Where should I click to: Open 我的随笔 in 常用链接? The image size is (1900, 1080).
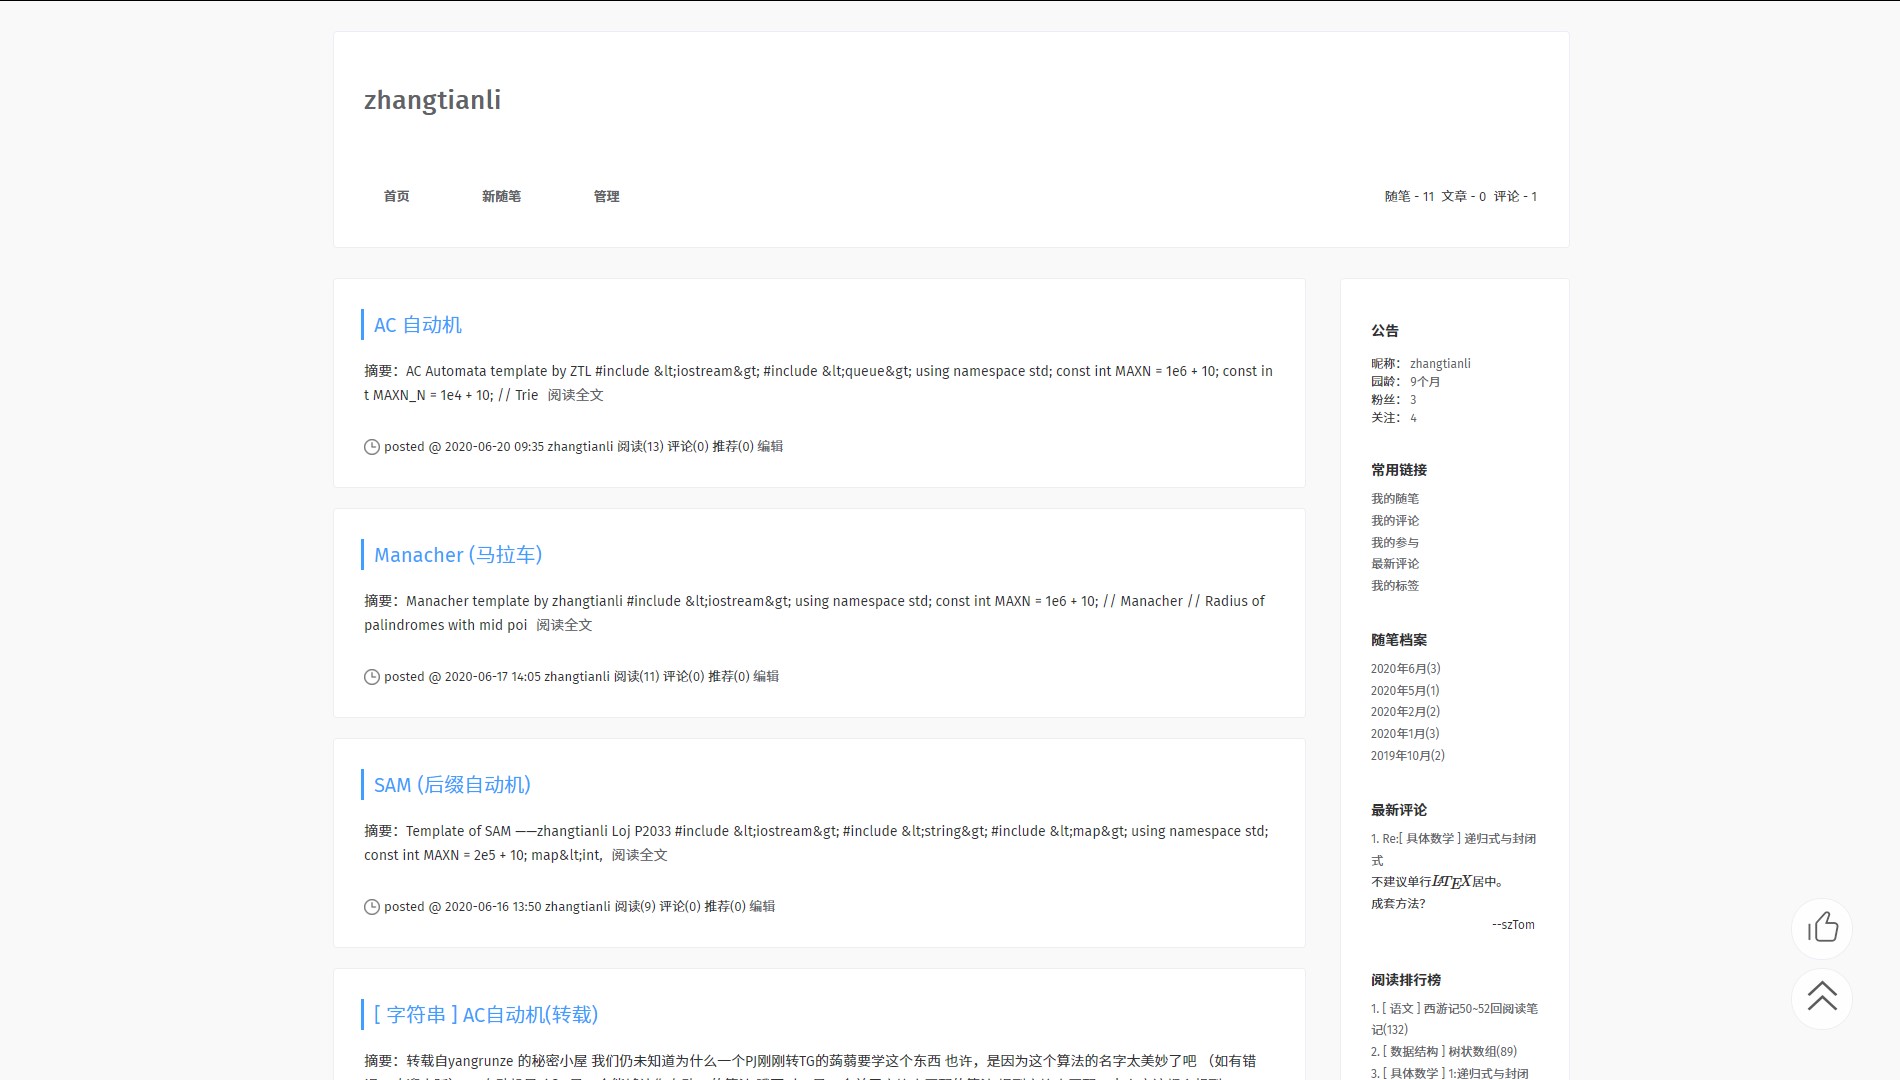coord(1395,499)
